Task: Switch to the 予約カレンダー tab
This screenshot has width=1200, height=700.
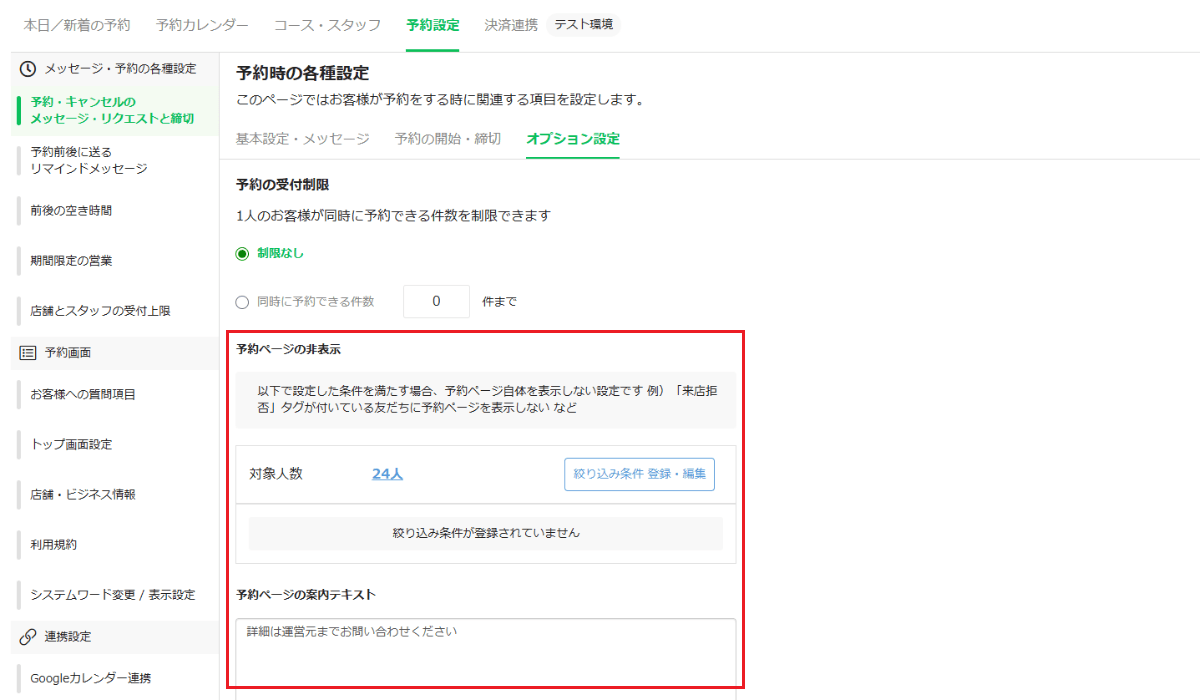Action: tap(202, 25)
